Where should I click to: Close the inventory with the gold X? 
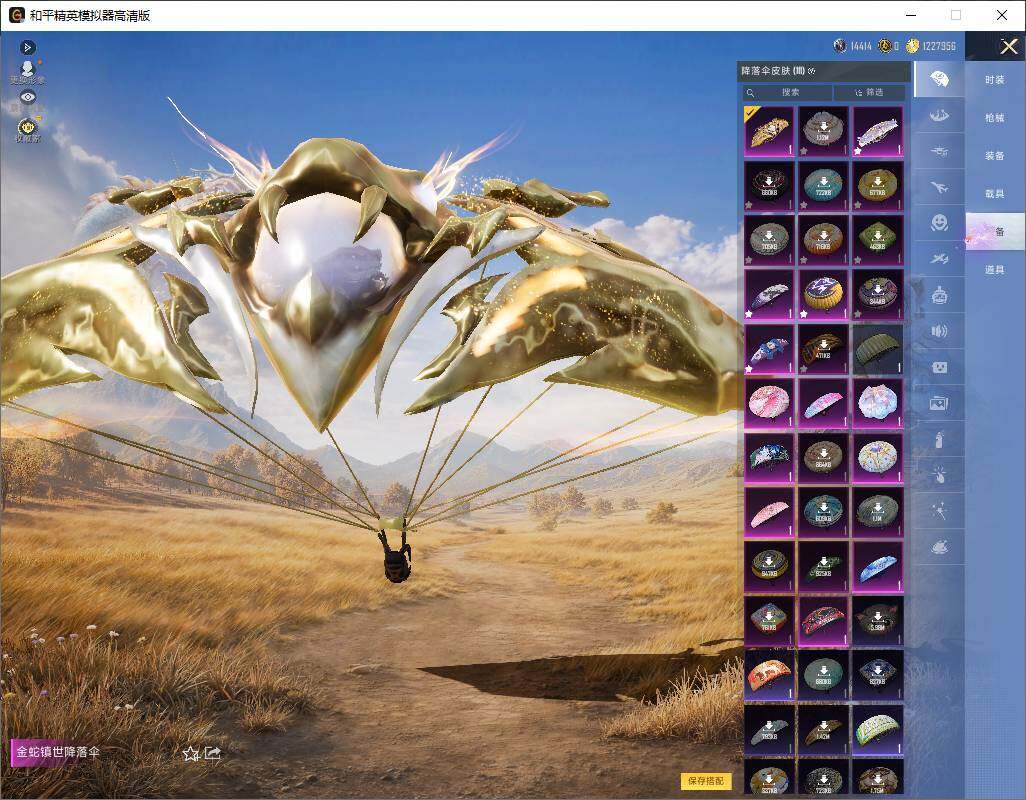(1008, 46)
